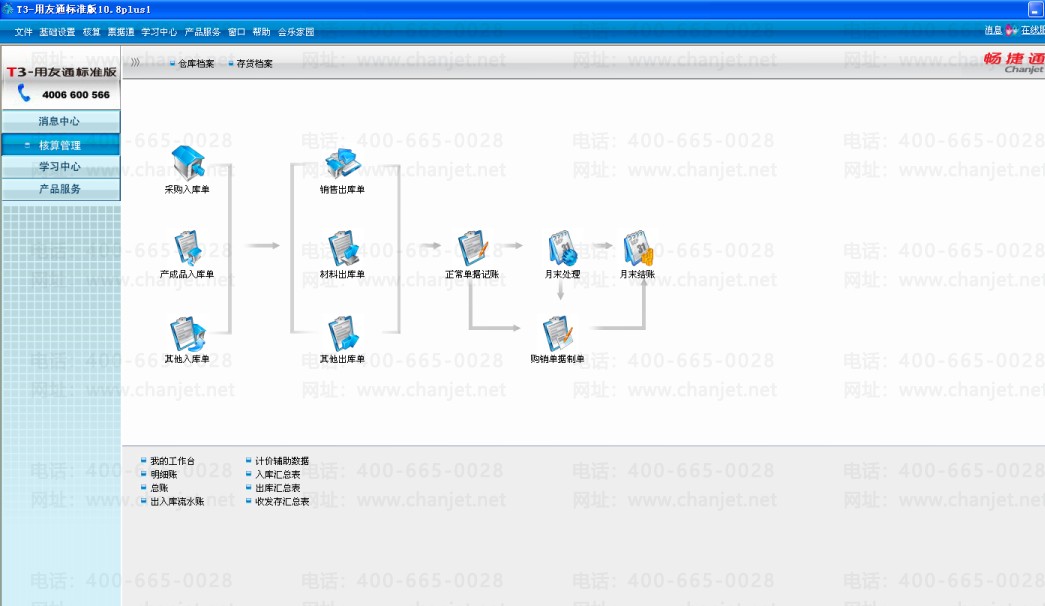Screen dimensions: 1045x606
Task: Open the 核算 menu
Action: tap(91, 32)
